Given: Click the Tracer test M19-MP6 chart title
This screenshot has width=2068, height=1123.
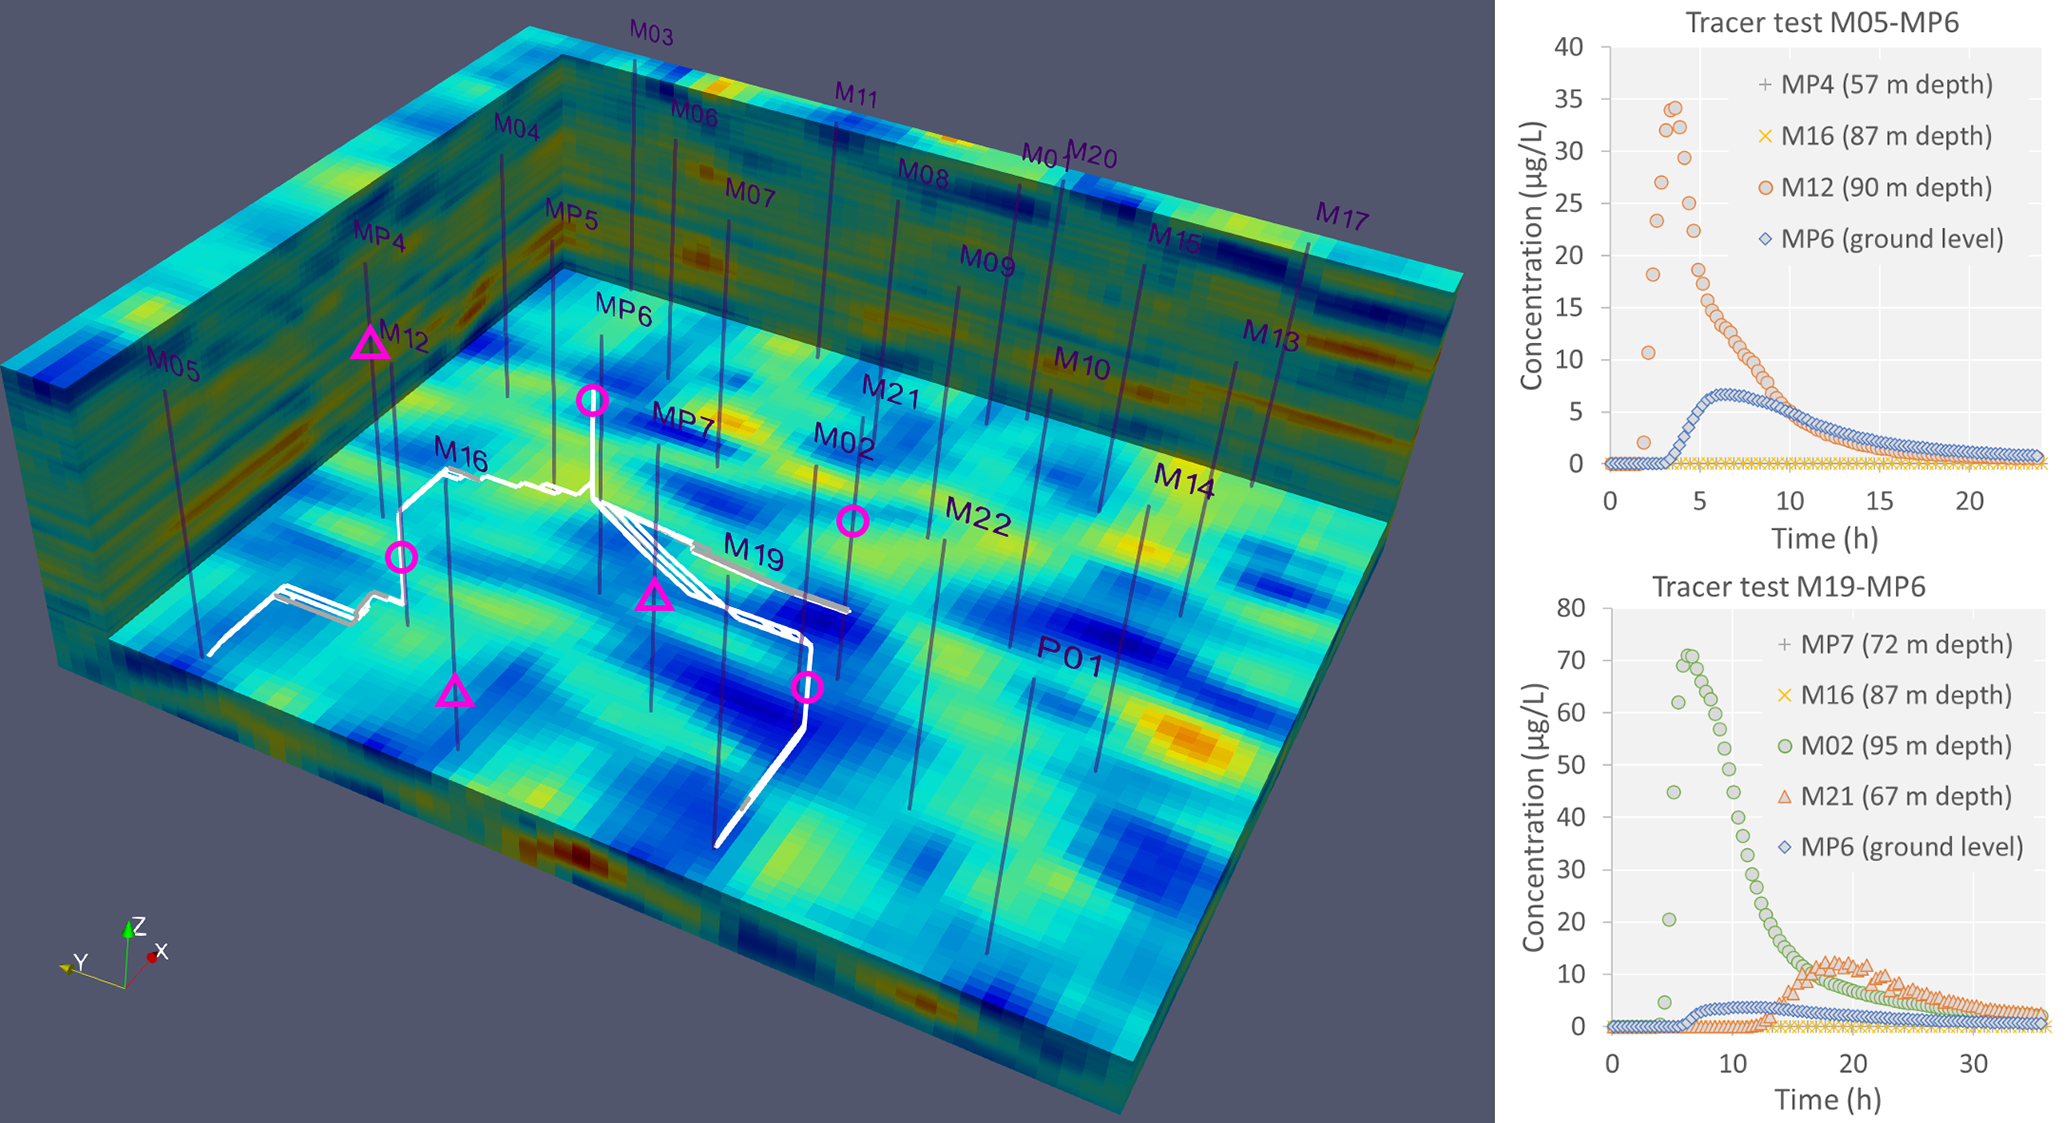Looking at the screenshot, I should tap(1788, 586).
